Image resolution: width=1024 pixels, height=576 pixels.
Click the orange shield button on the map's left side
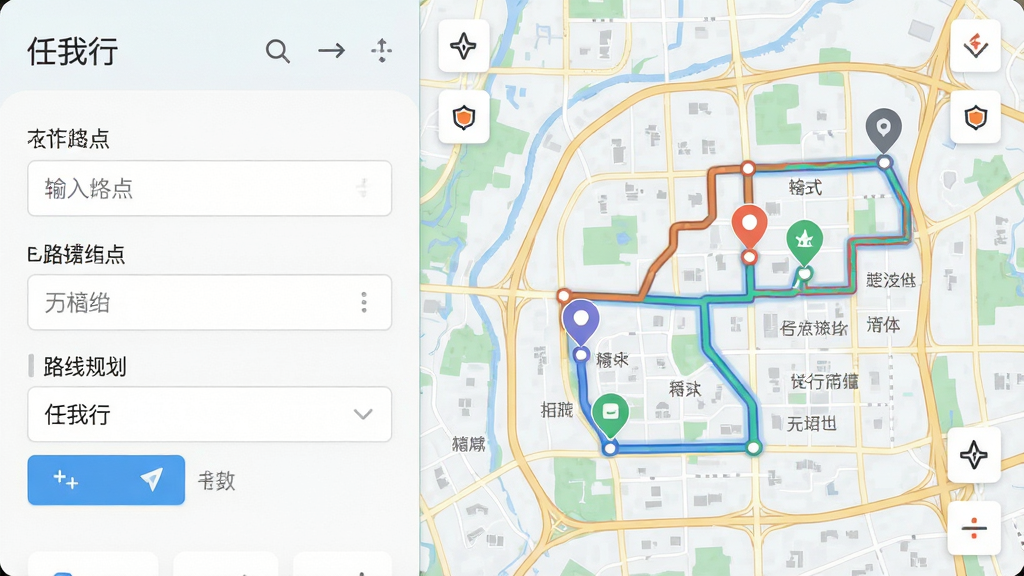[x=464, y=118]
